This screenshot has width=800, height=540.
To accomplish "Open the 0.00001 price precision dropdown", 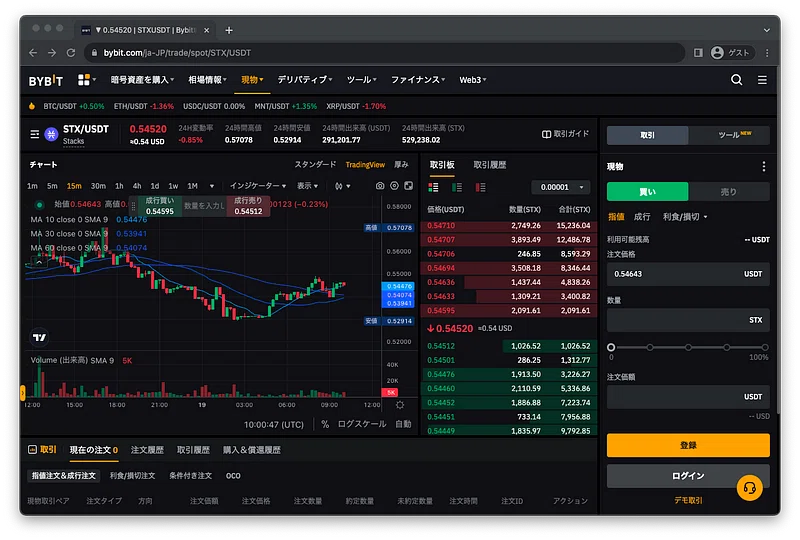I will (561, 187).
